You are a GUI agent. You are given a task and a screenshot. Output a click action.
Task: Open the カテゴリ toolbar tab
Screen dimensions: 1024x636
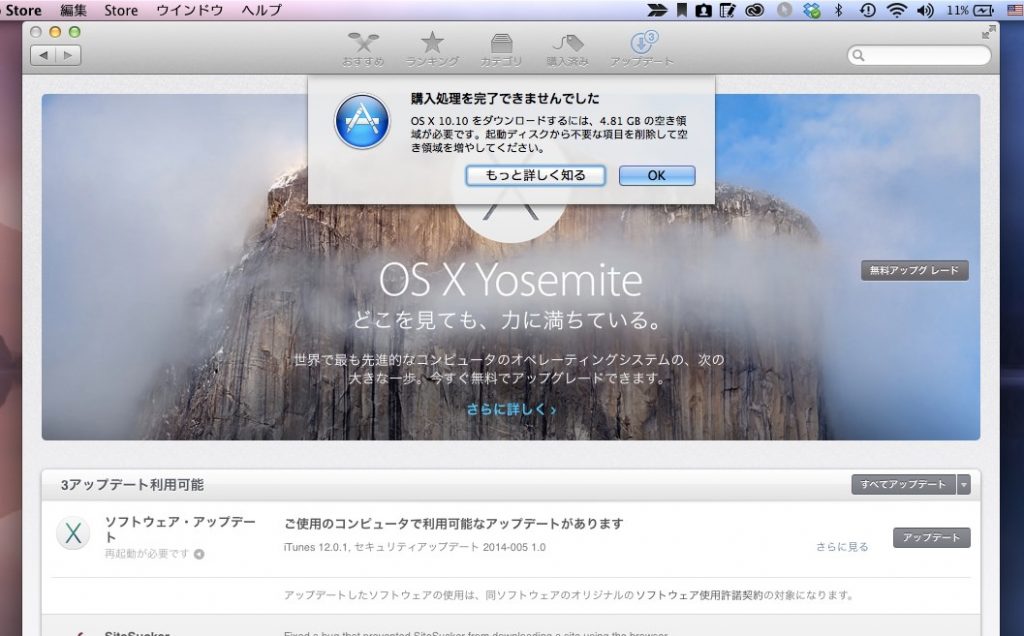click(501, 49)
